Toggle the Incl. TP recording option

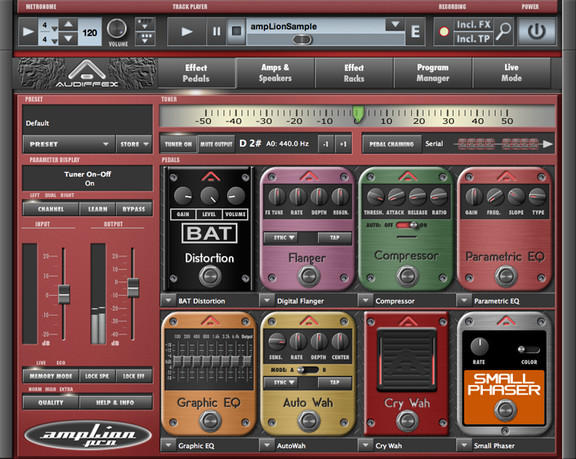[473, 39]
